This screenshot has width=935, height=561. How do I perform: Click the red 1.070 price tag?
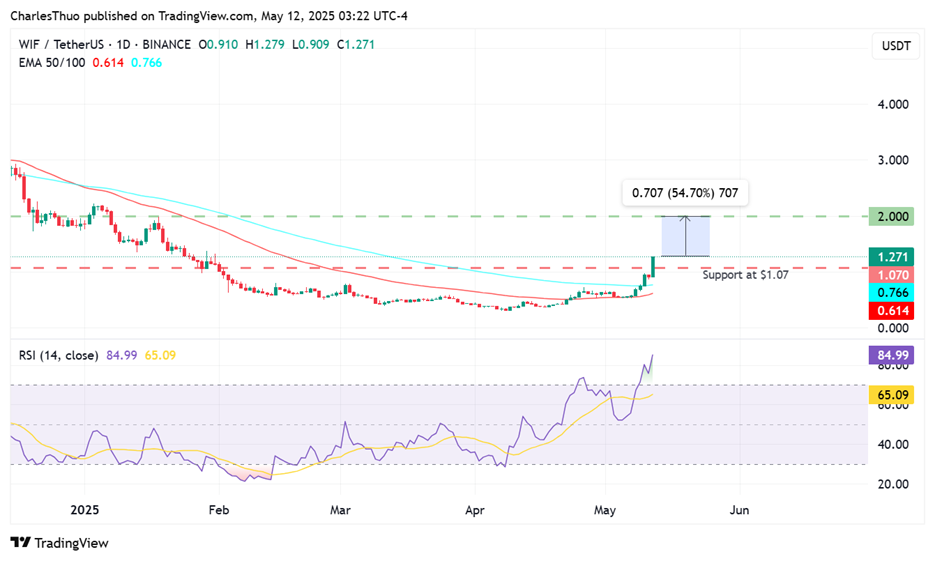coord(892,274)
